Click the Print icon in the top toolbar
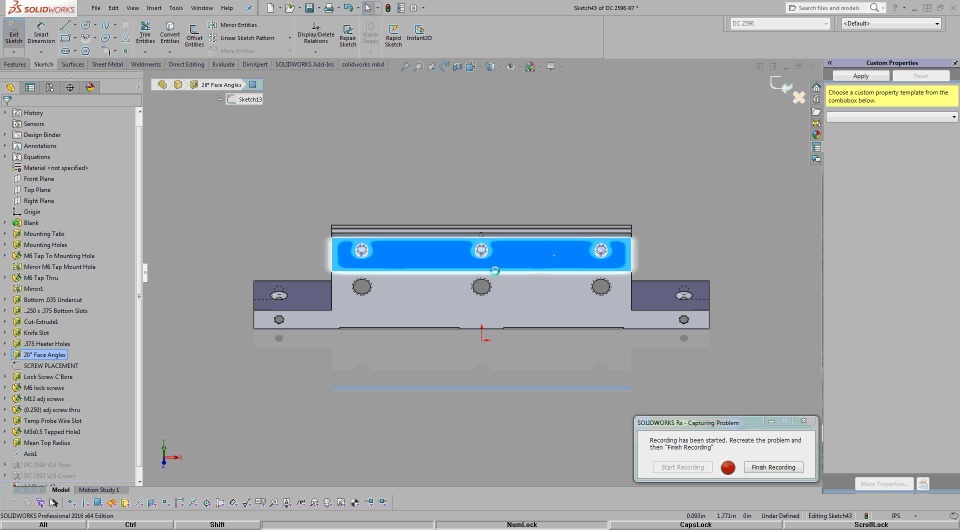This screenshot has height=530, width=960. (x=329, y=8)
